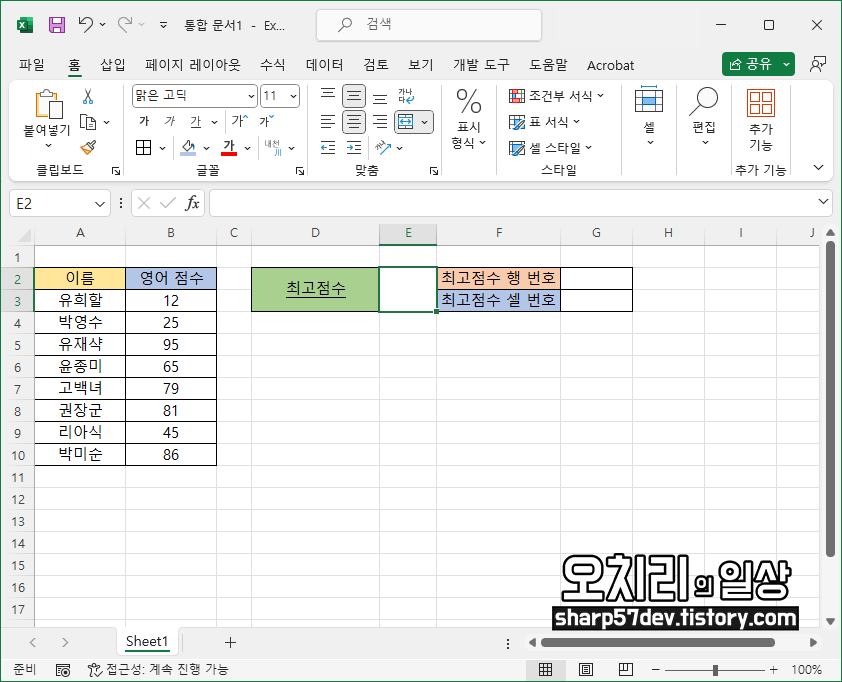Toggle underline 가 formatting
Image resolution: width=842 pixels, height=682 pixels.
click(195, 122)
